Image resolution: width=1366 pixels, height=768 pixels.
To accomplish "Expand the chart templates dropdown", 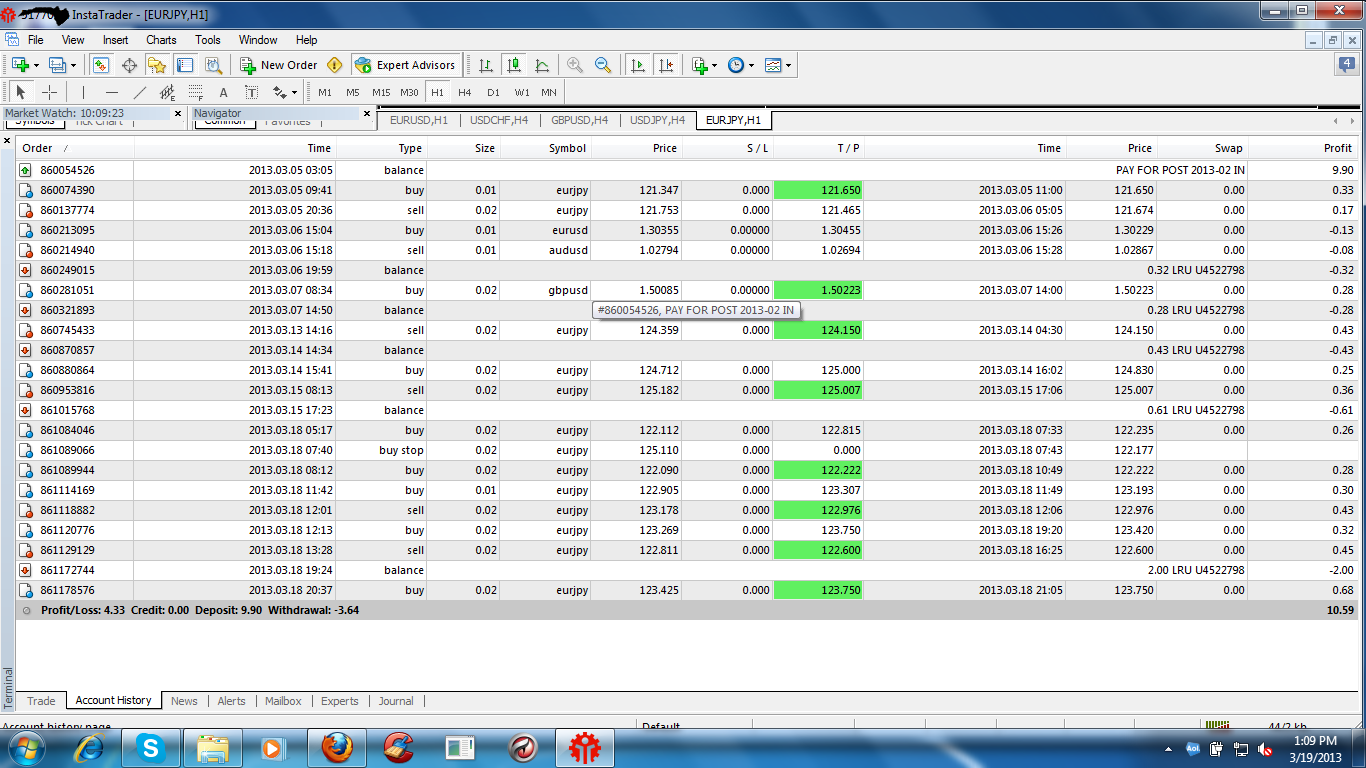I will click(x=789, y=65).
